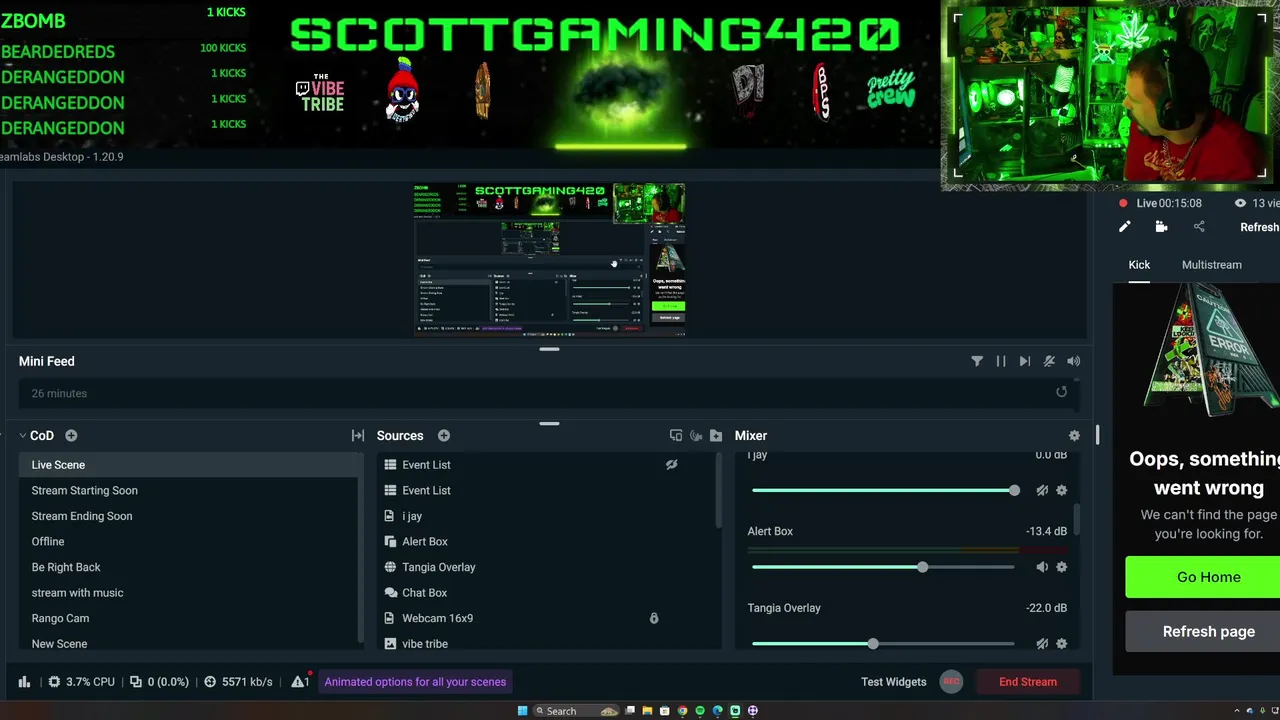Select the Tangia Overlay source
Image resolution: width=1280 pixels, height=720 pixels.
point(548,567)
